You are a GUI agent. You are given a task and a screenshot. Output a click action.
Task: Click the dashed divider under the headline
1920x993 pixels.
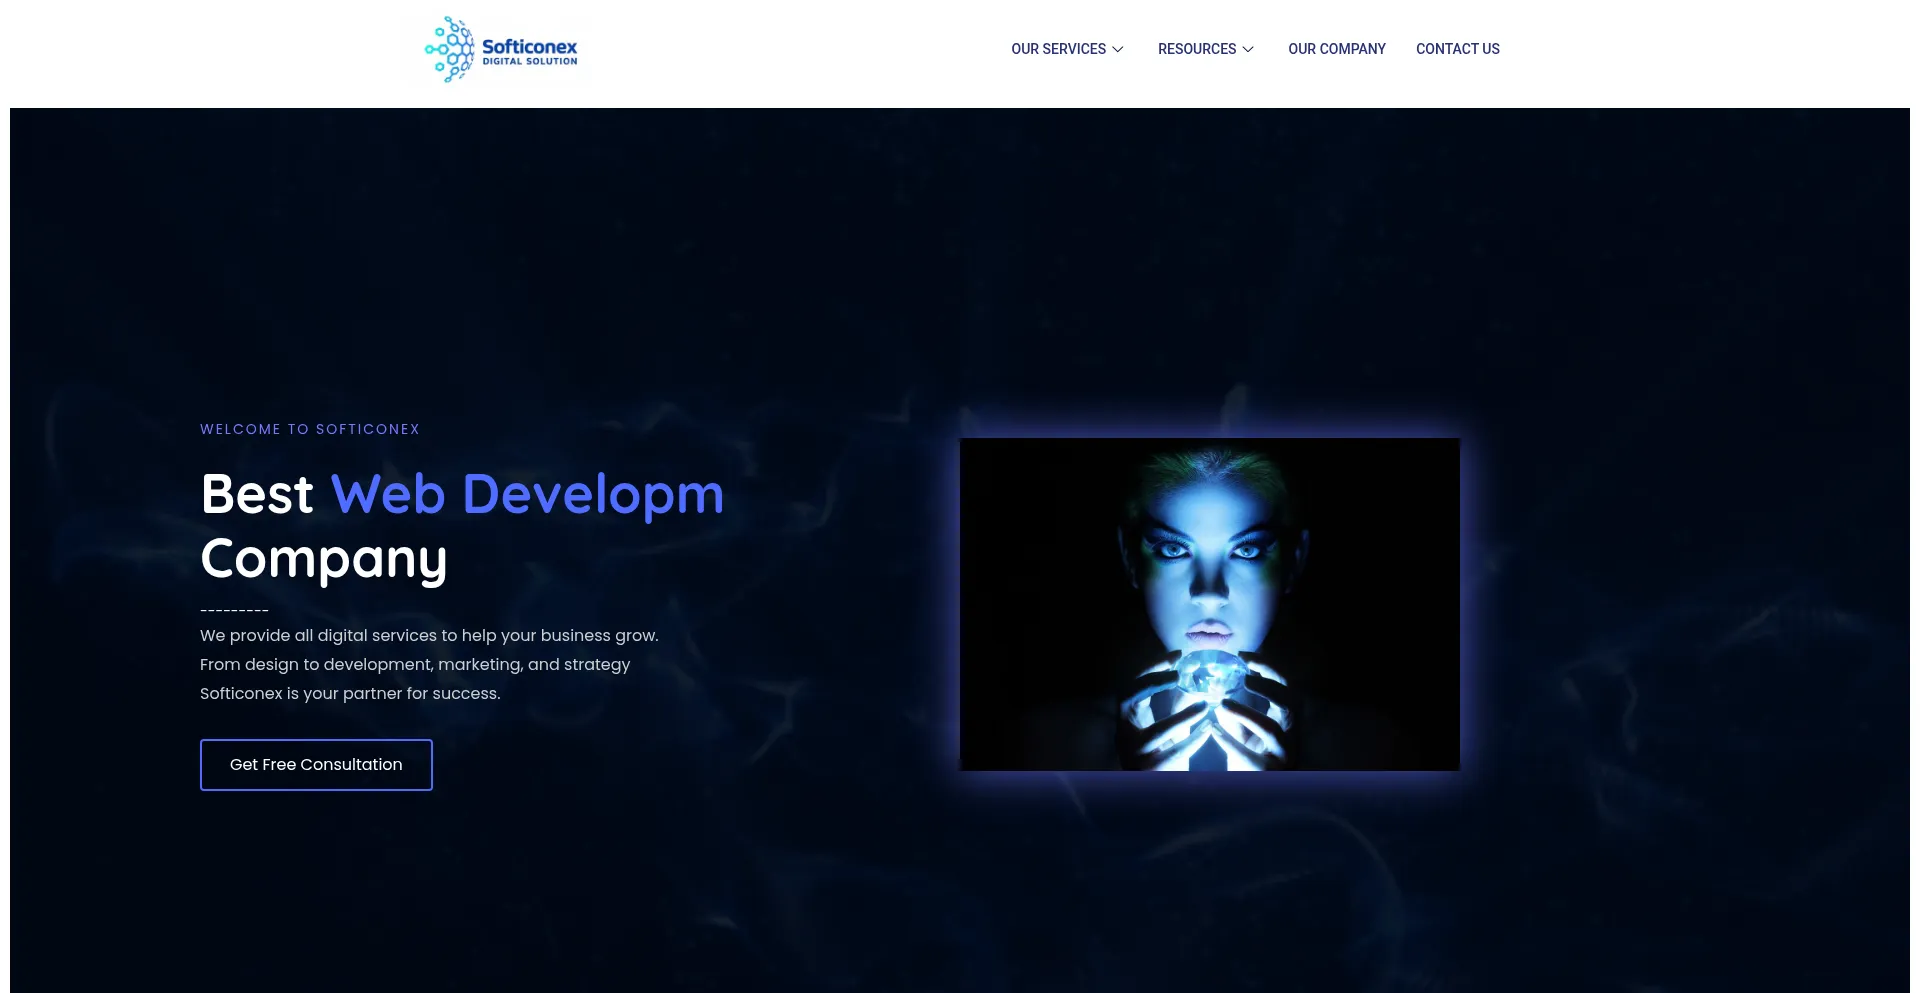click(235, 610)
